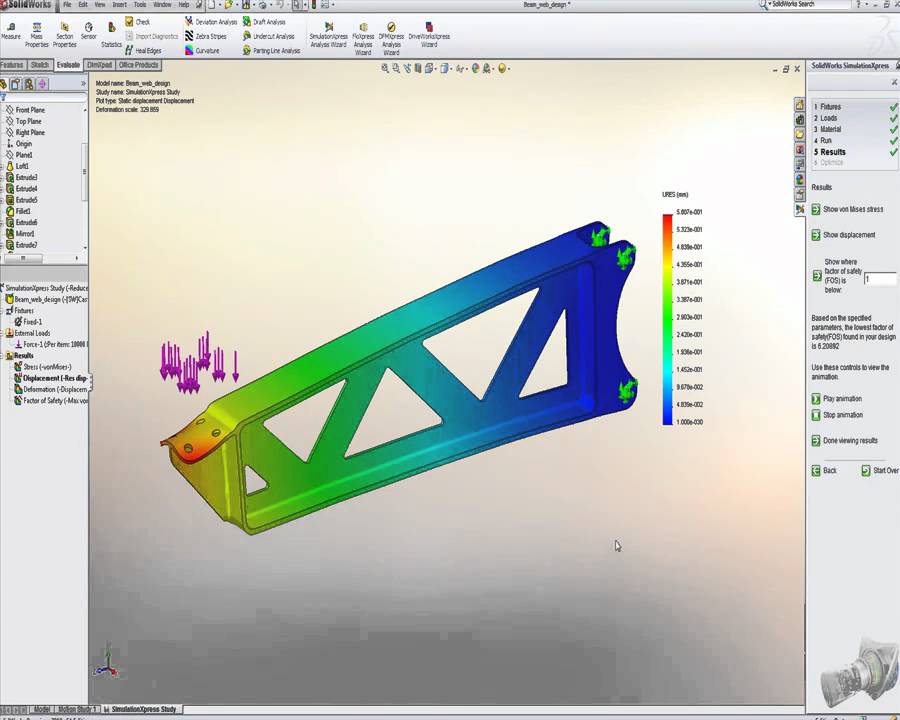Select the Measure tool

10,32
